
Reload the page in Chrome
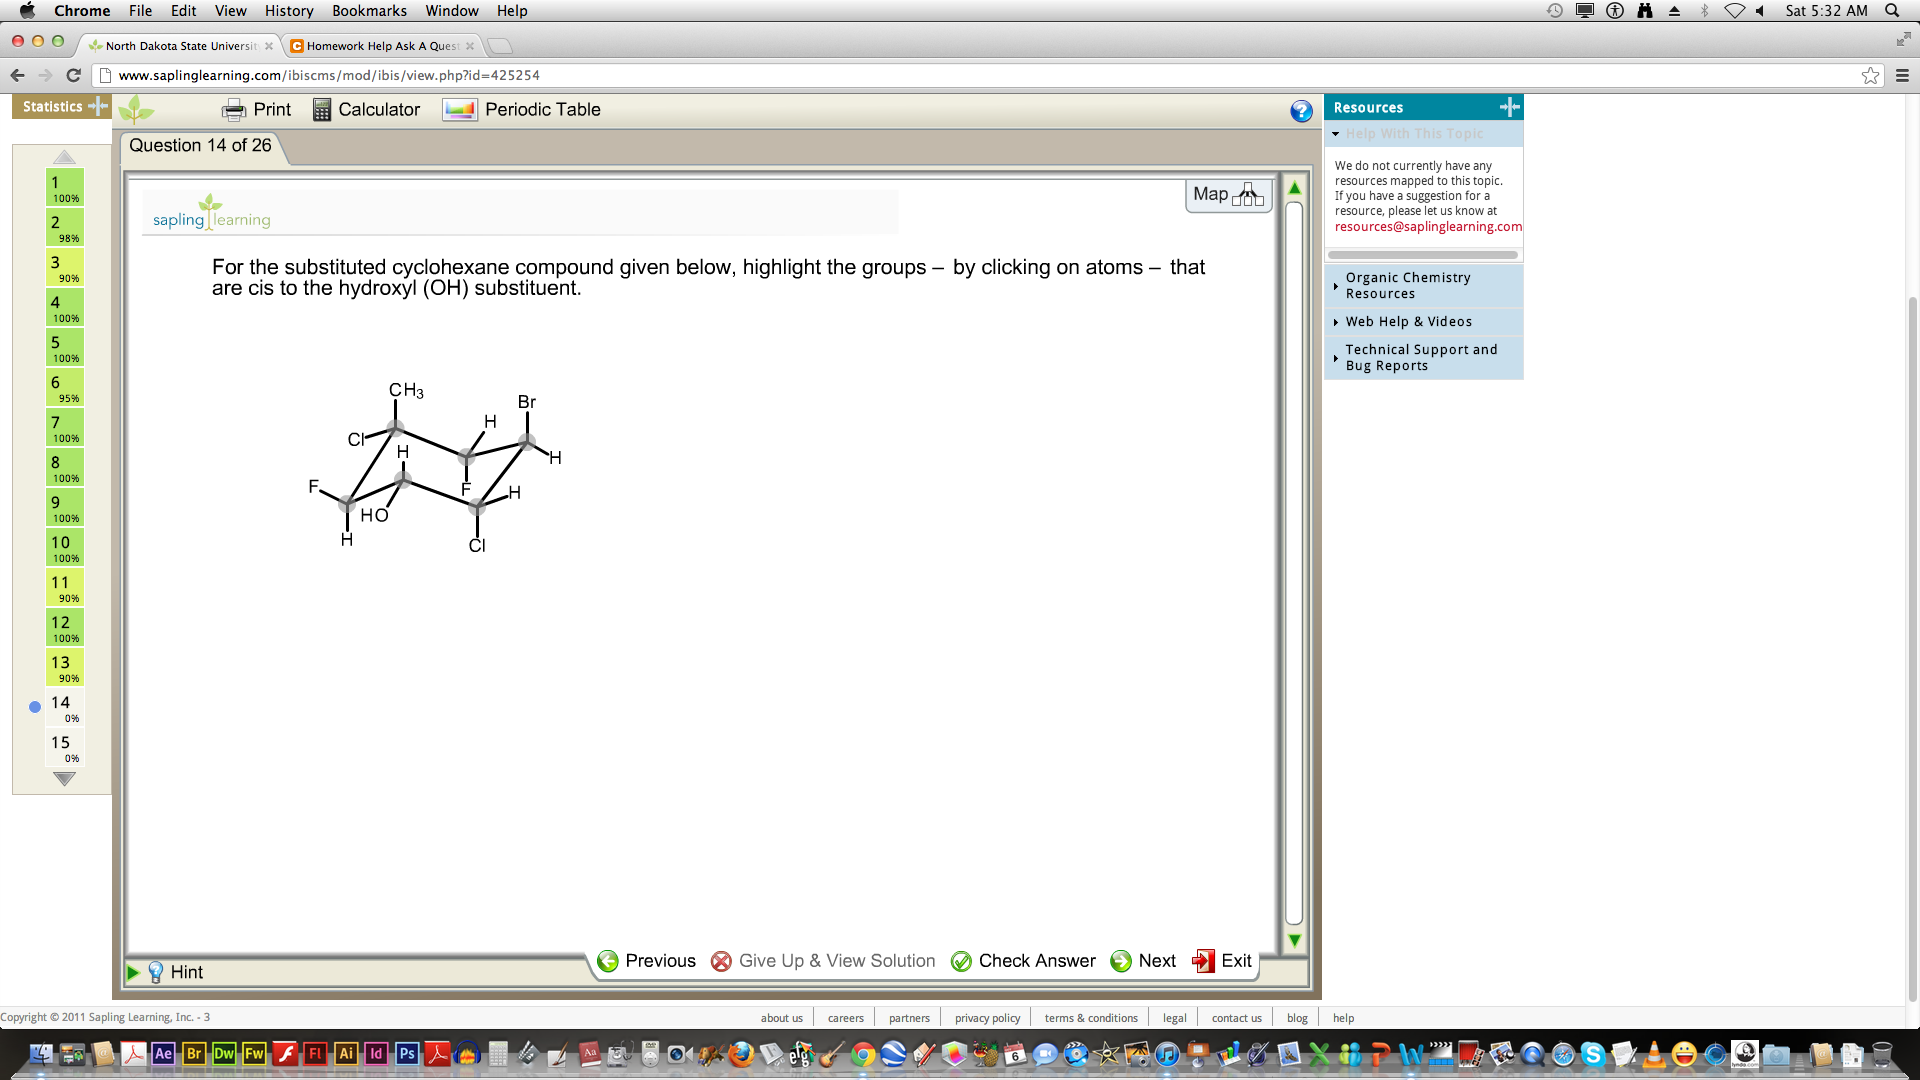[73, 75]
